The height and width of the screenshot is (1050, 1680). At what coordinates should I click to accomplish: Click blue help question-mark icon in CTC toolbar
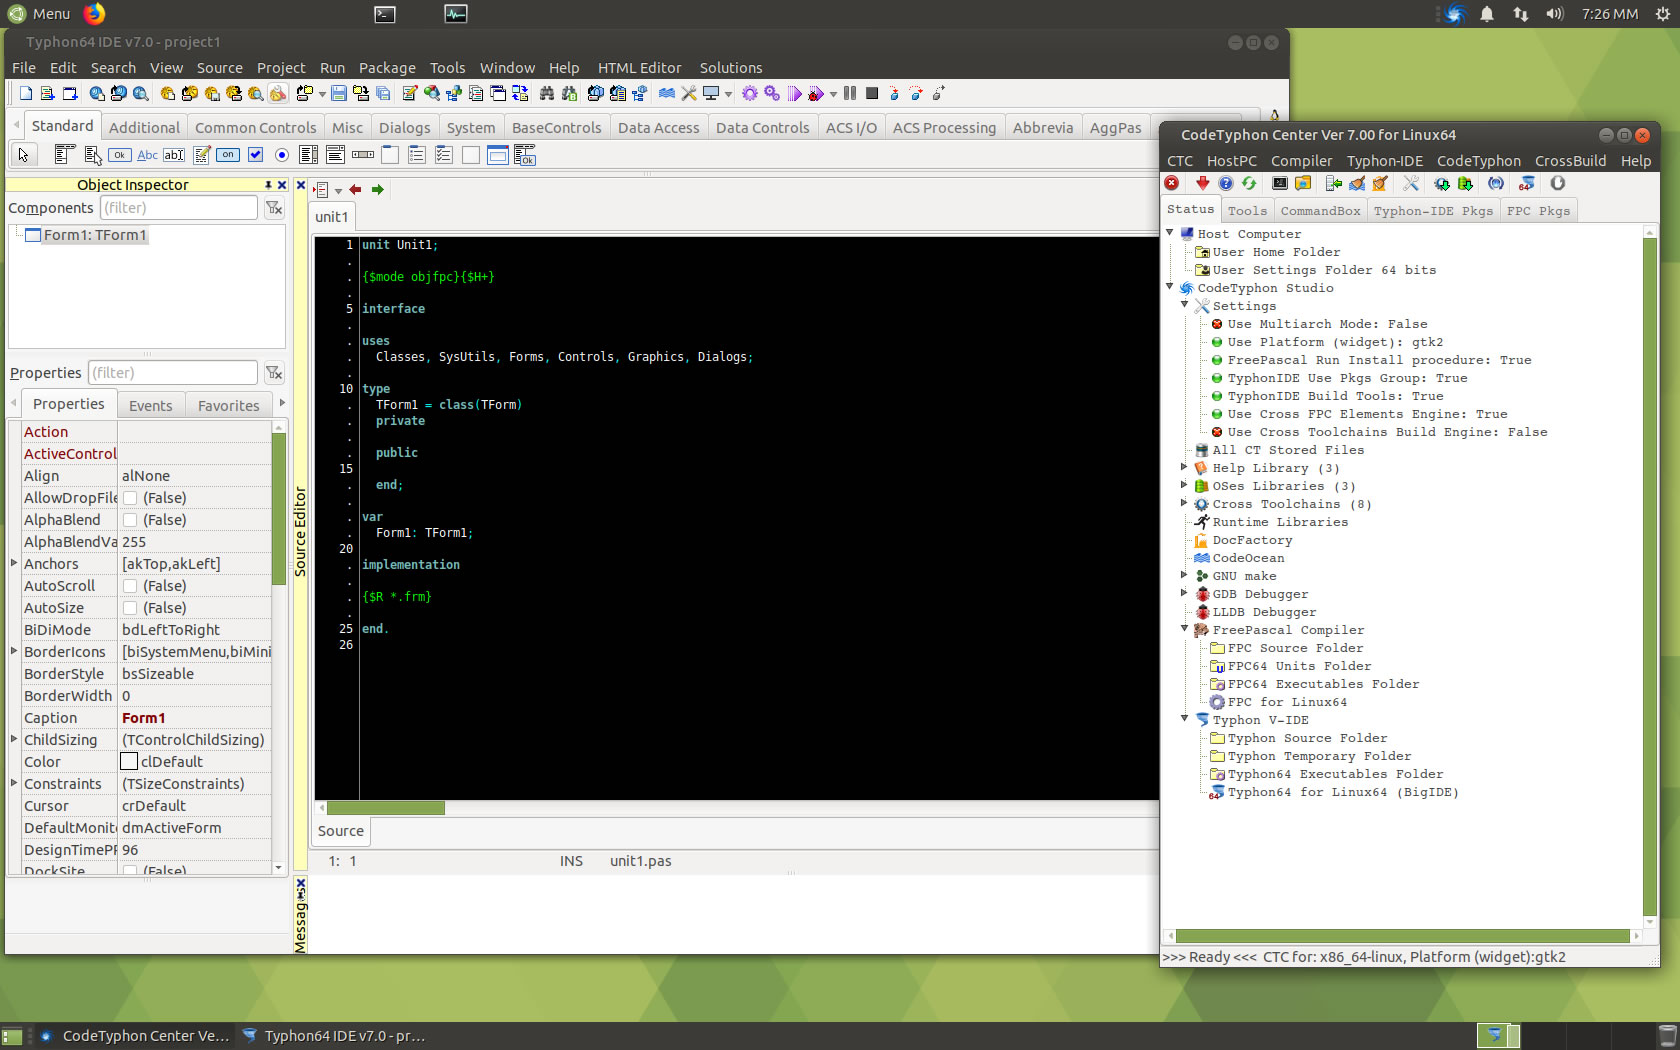coord(1225,183)
